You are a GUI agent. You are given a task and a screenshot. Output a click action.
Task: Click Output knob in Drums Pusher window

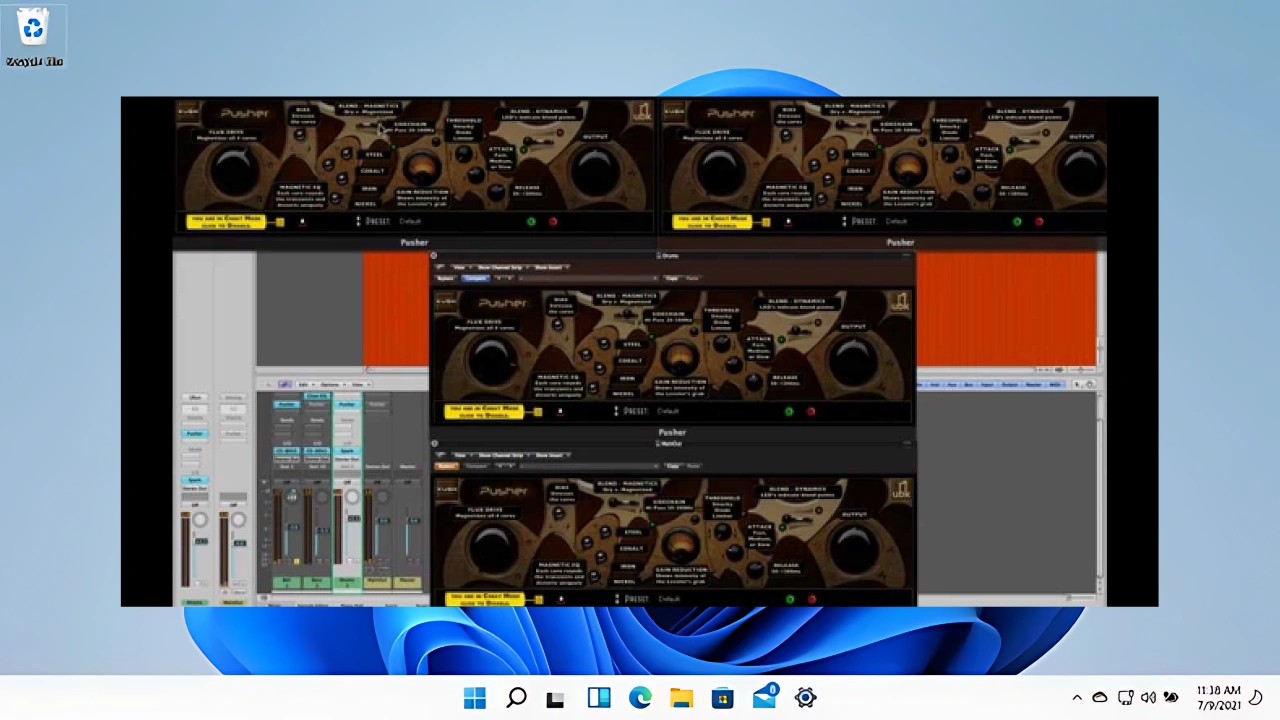853,360
